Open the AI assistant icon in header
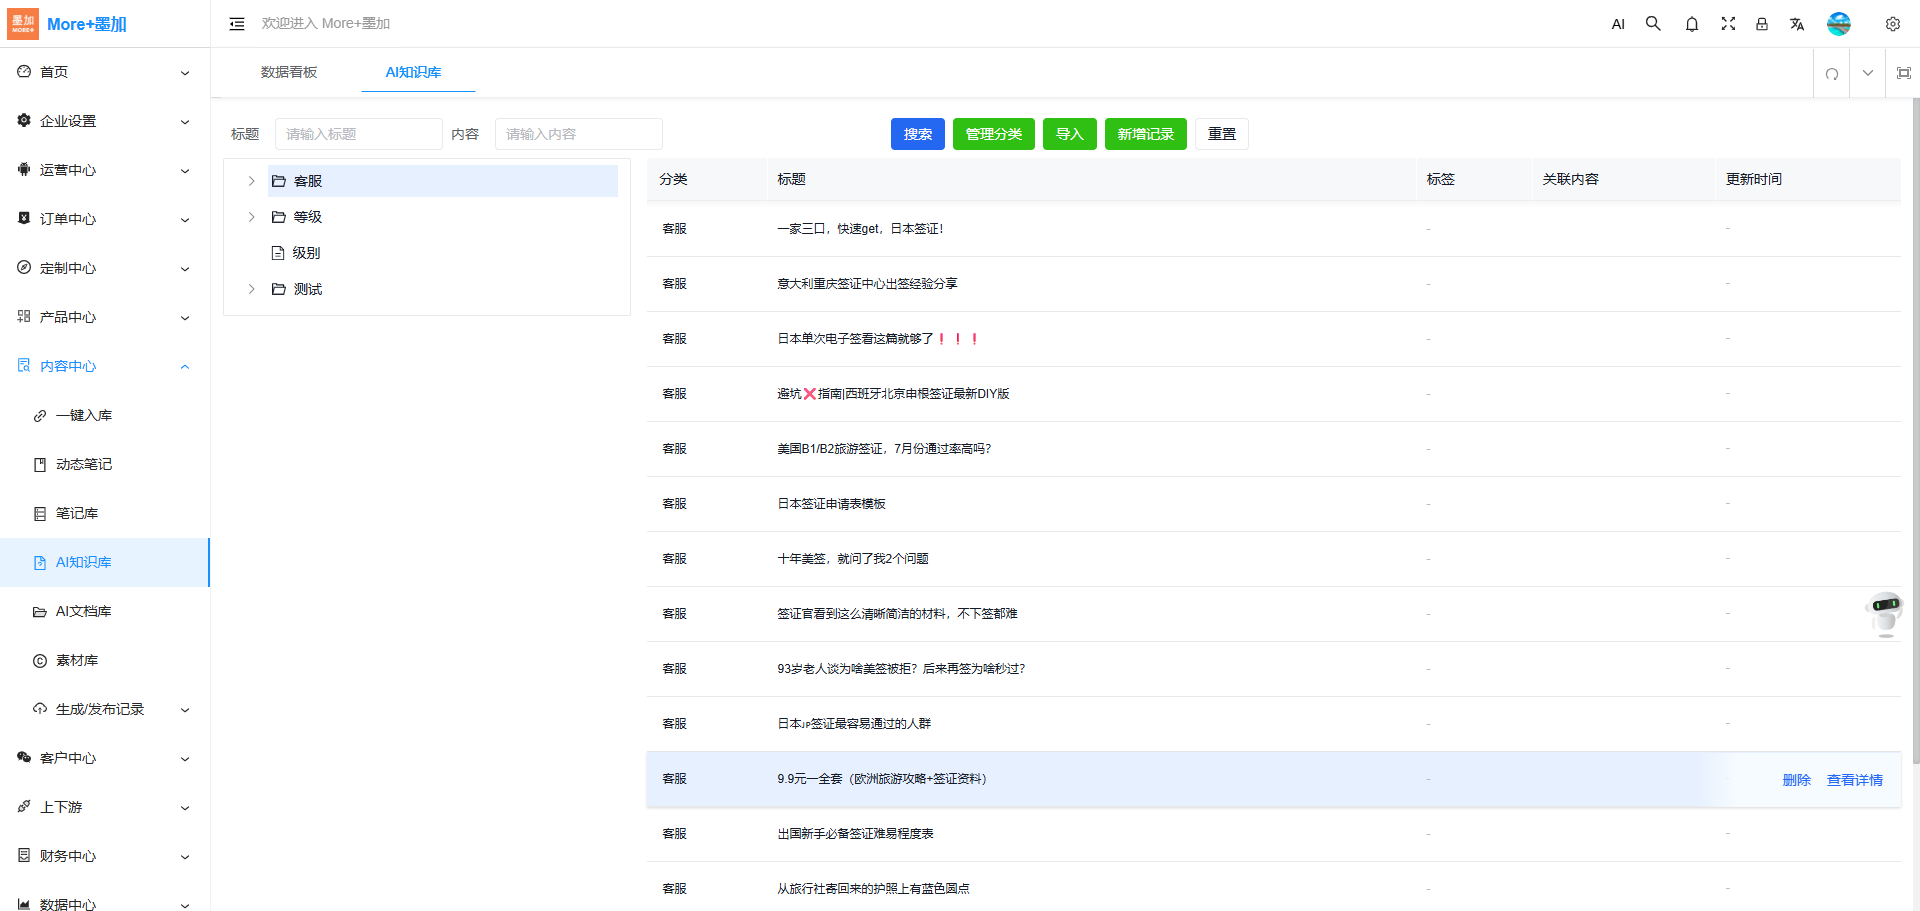This screenshot has width=1920, height=911. point(1618,24)
